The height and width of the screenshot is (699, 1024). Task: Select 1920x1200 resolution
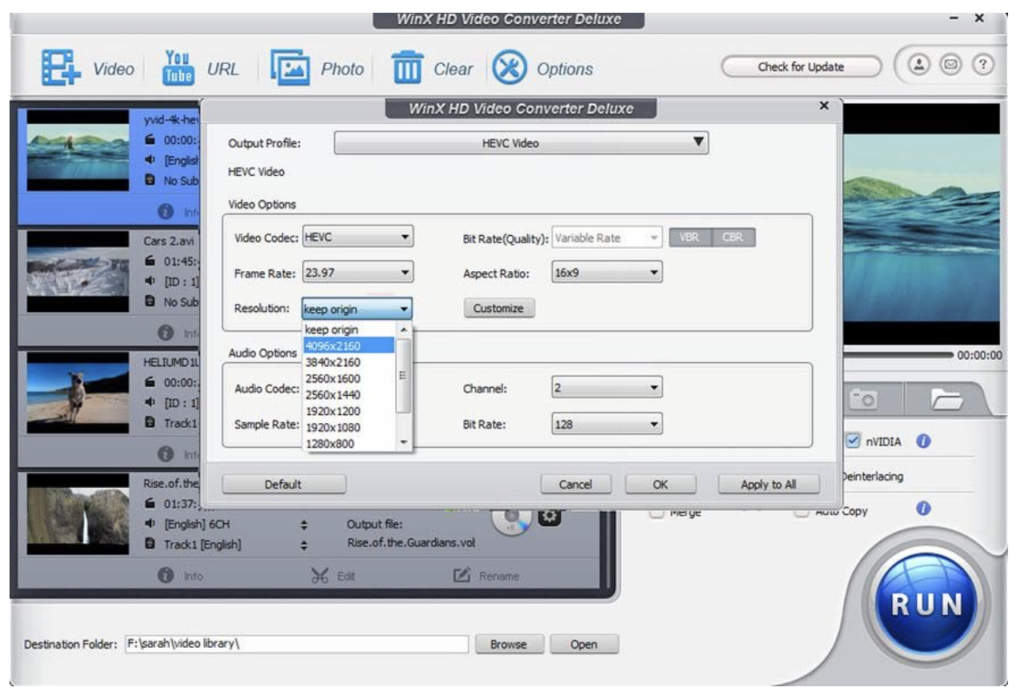point(349,411)
